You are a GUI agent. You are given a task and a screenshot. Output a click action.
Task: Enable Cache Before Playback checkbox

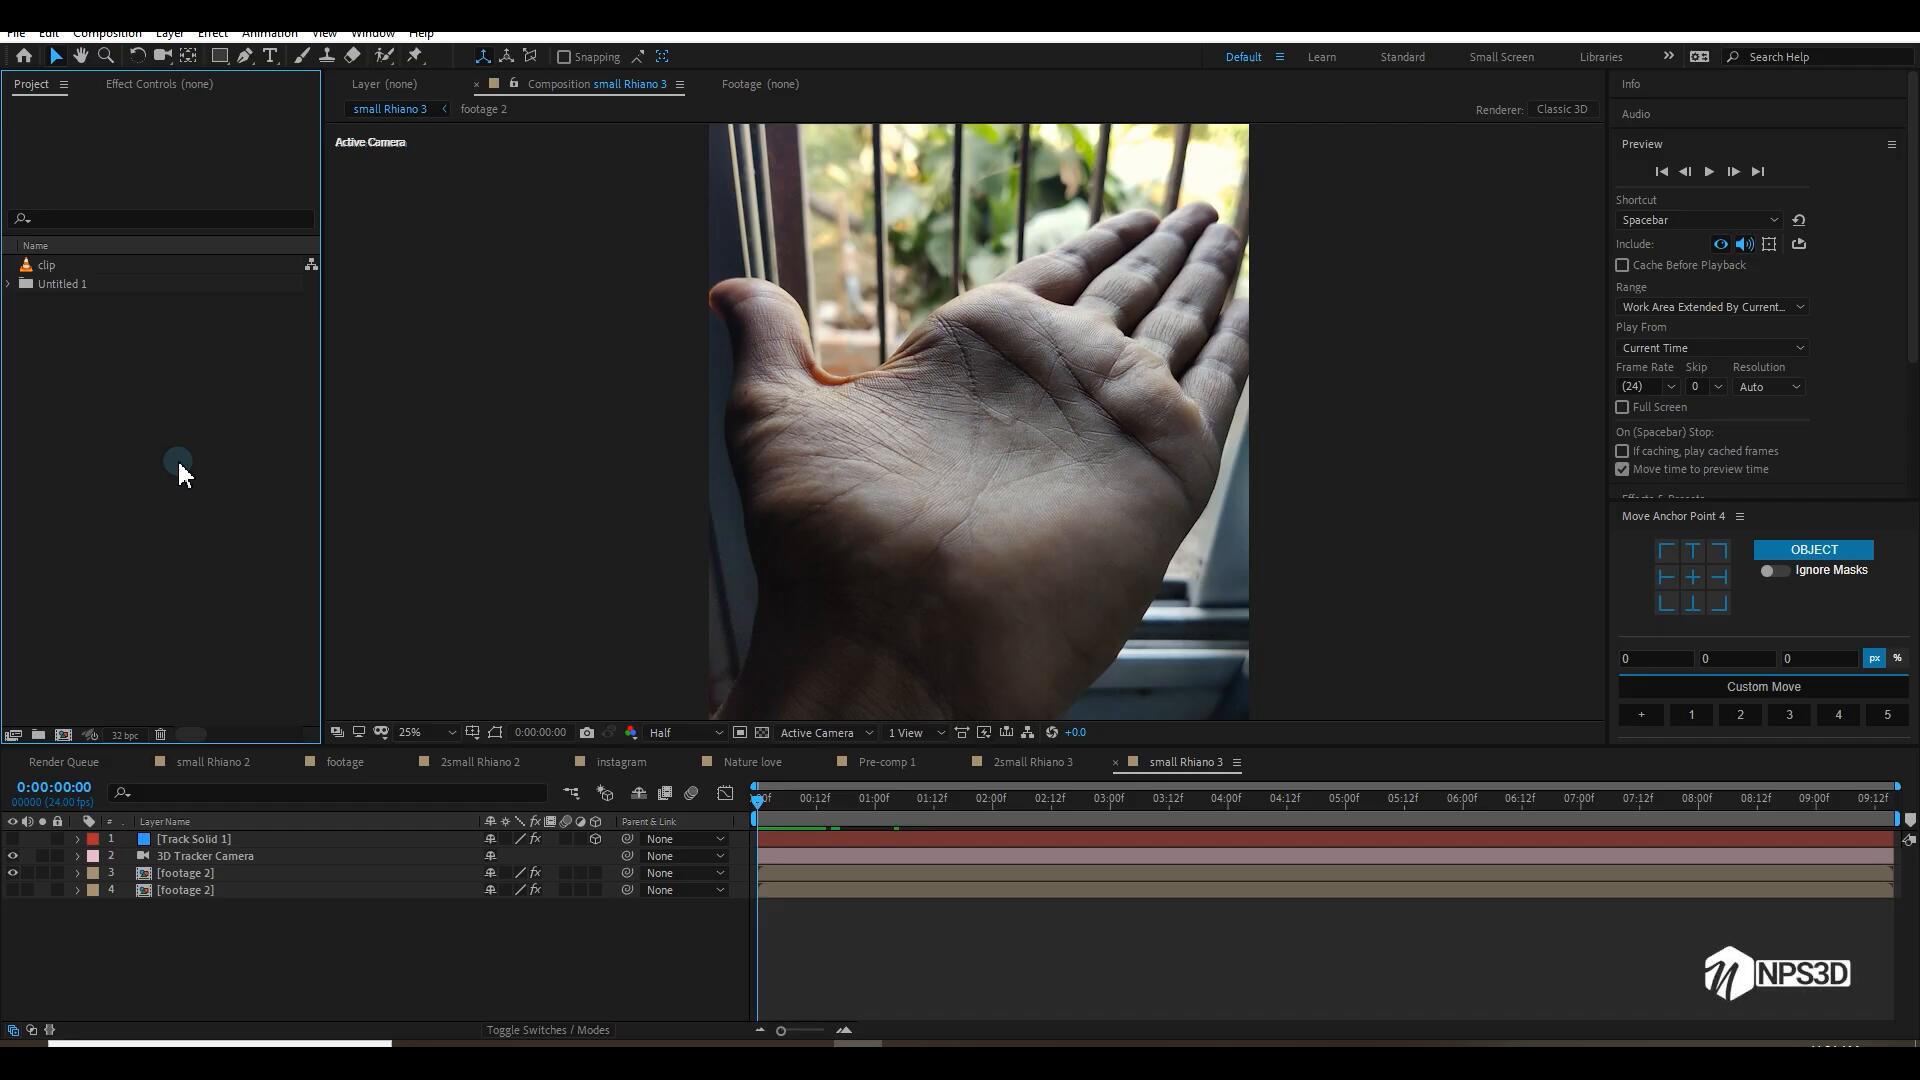tap(1622, 265)
